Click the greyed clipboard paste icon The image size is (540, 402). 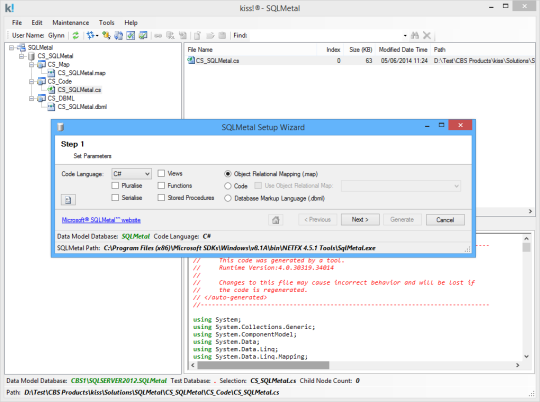197,35
